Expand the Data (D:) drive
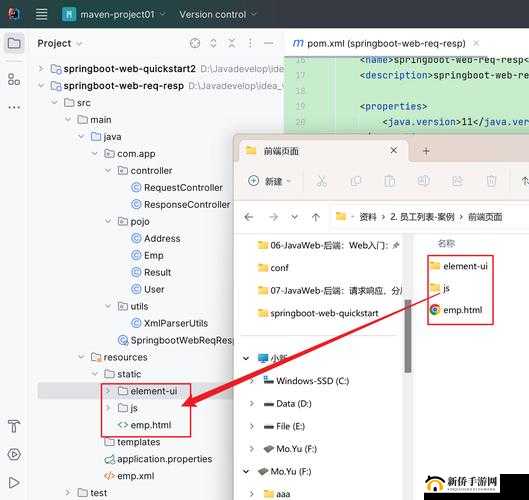Image resolution: width=529 pixels, height=500 pixels. [252, 404]
